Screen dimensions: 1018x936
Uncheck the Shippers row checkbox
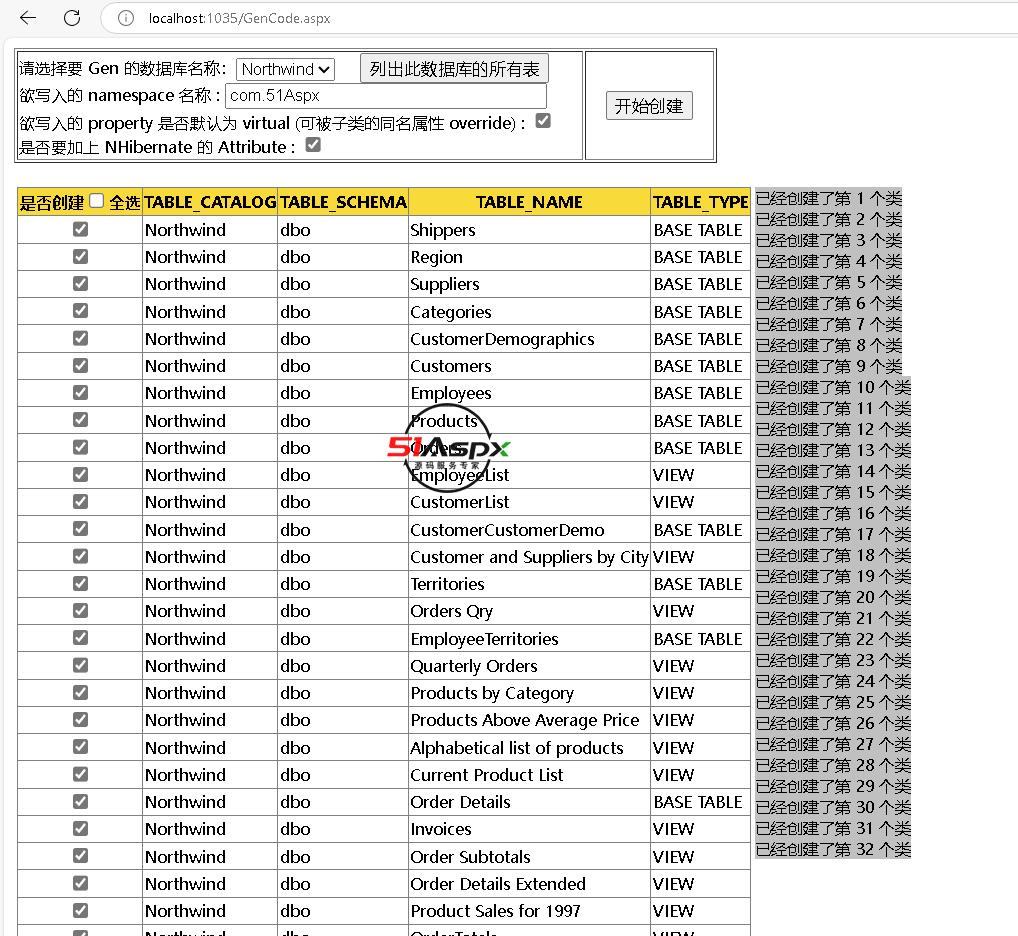point(81,229)
